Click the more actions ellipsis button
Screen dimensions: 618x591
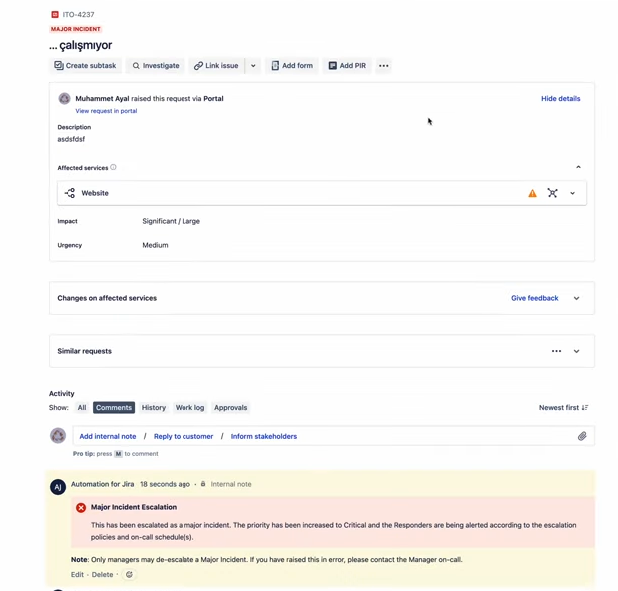point(384,66)
